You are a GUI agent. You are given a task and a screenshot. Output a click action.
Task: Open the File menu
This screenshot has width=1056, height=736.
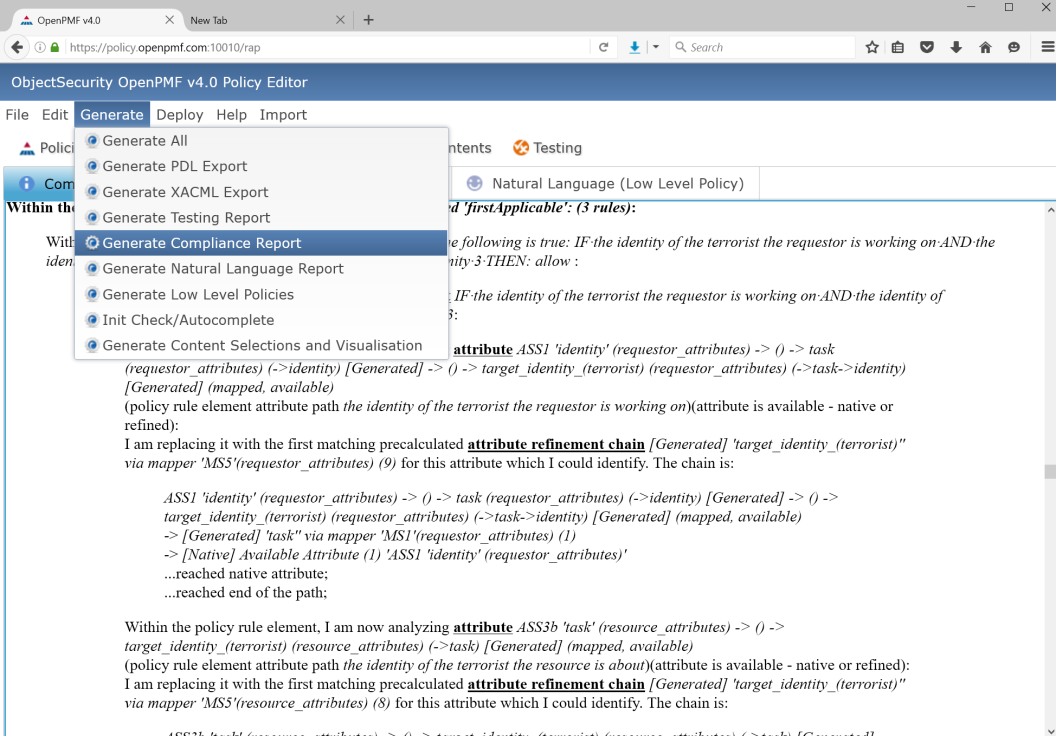[x=18, y=114]
